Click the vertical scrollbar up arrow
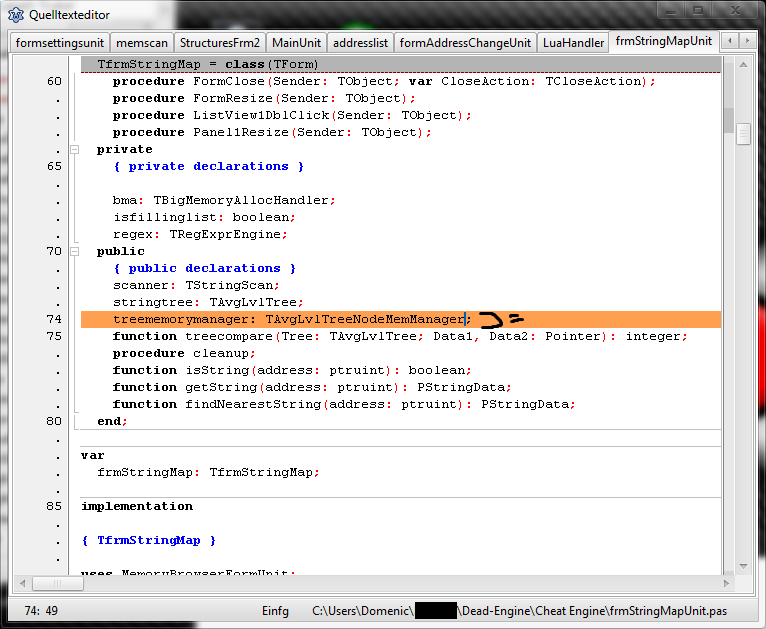The image size is (766, 629). [743, 65]
